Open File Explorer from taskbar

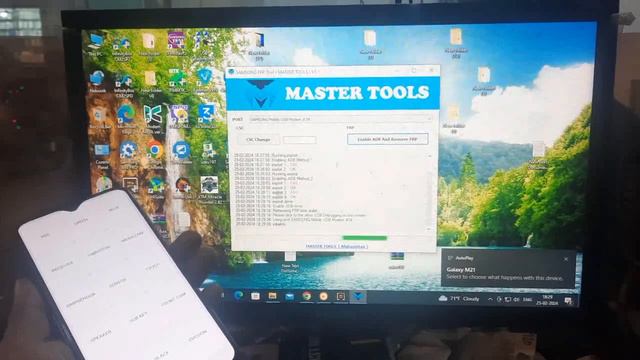click(x=272, y=296)
